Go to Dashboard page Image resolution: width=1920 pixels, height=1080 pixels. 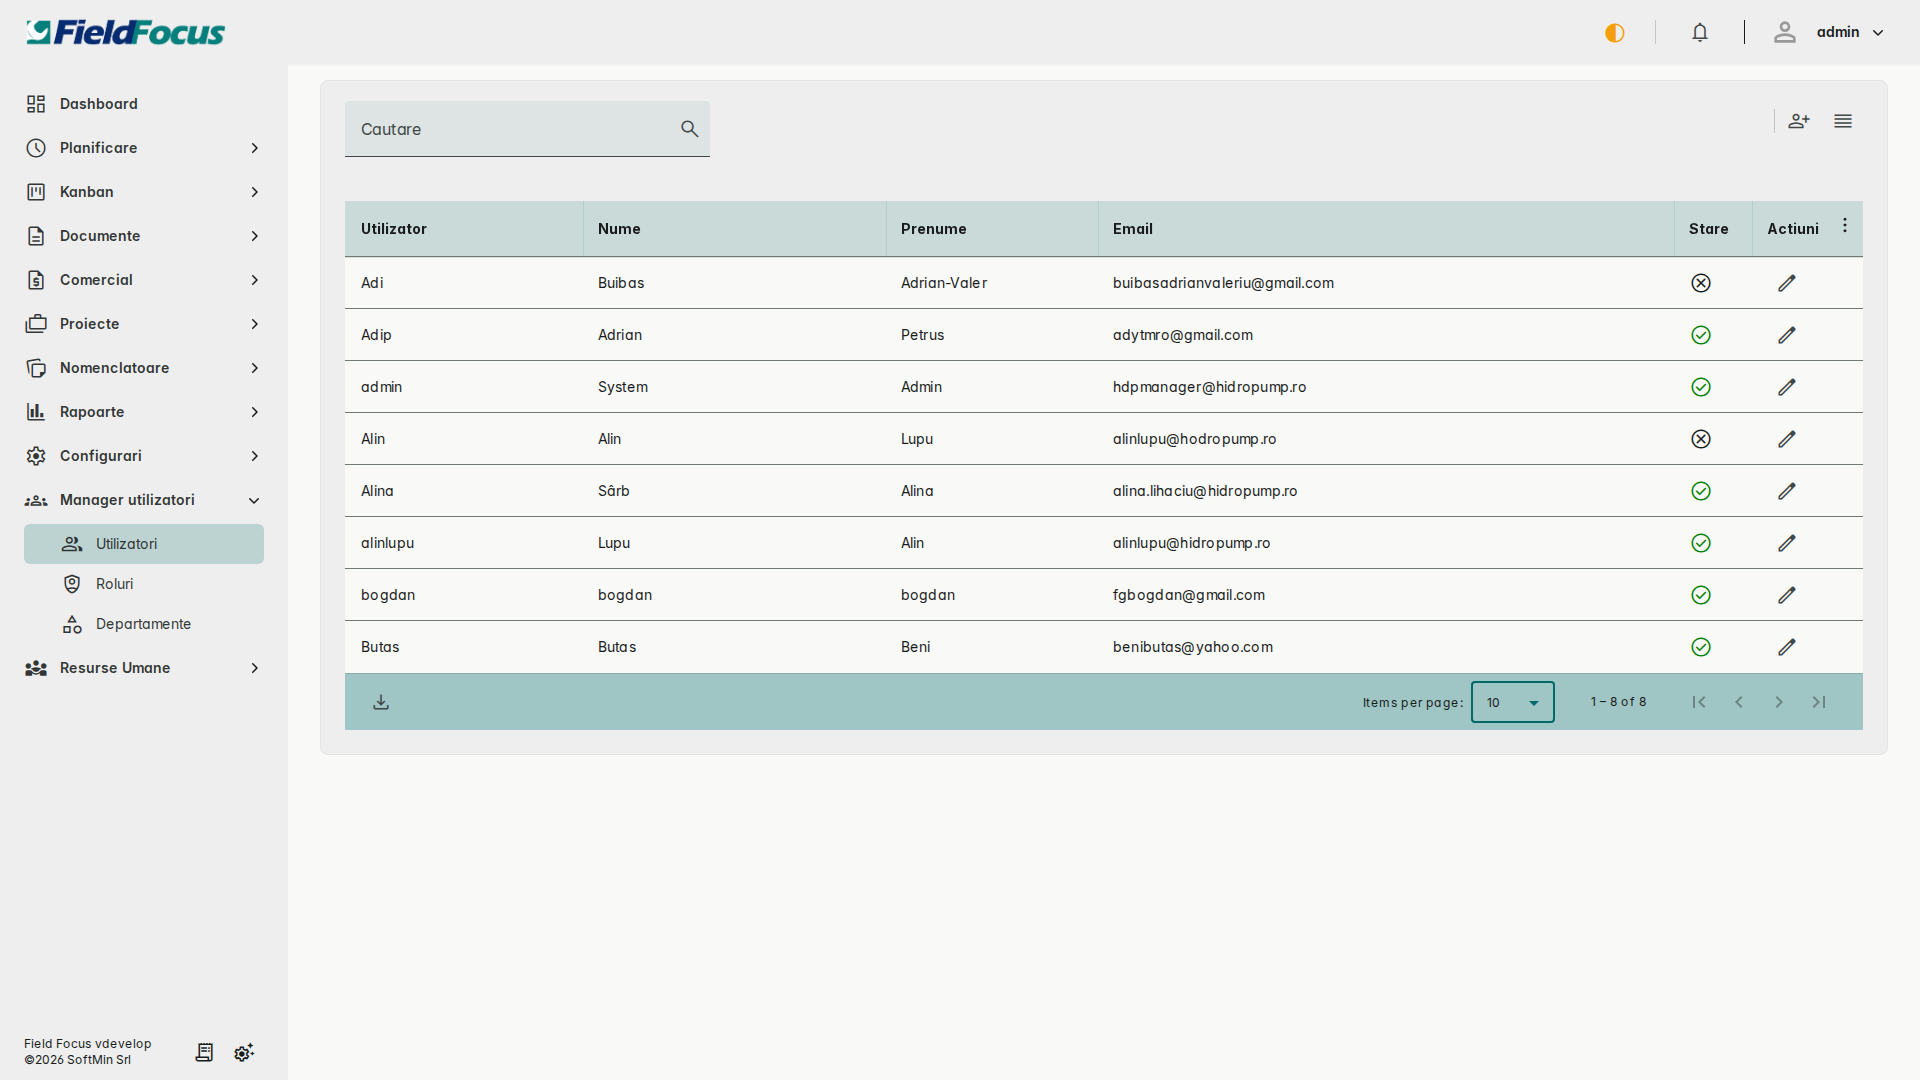pos(98,104)
